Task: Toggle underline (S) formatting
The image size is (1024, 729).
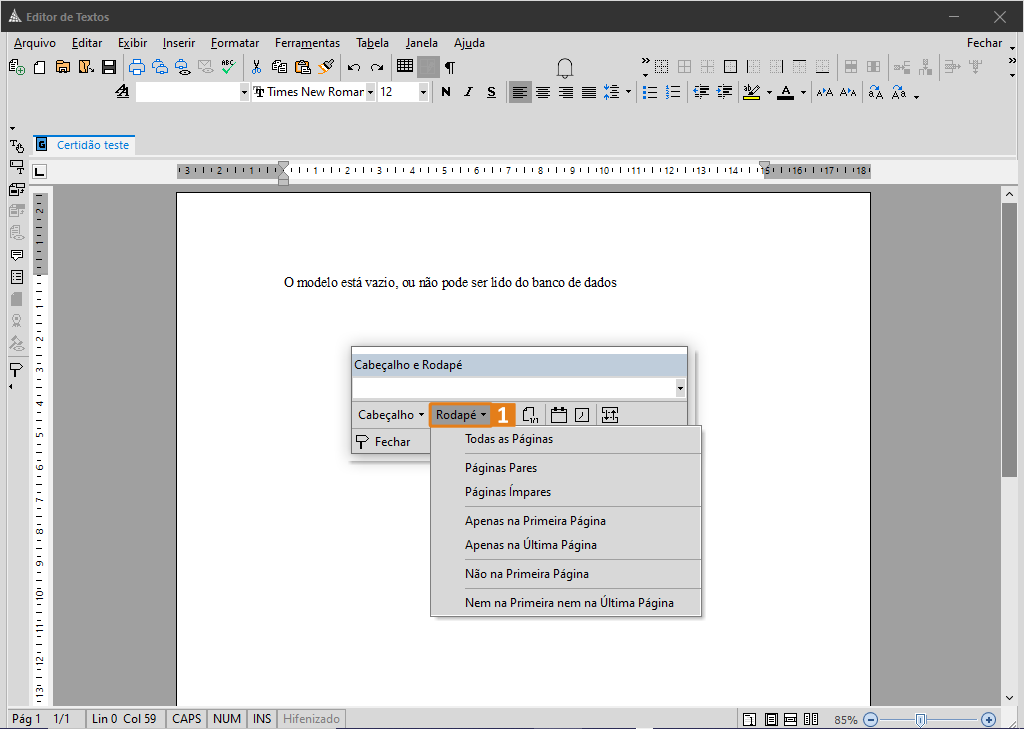Action: [x=491, y=92]
